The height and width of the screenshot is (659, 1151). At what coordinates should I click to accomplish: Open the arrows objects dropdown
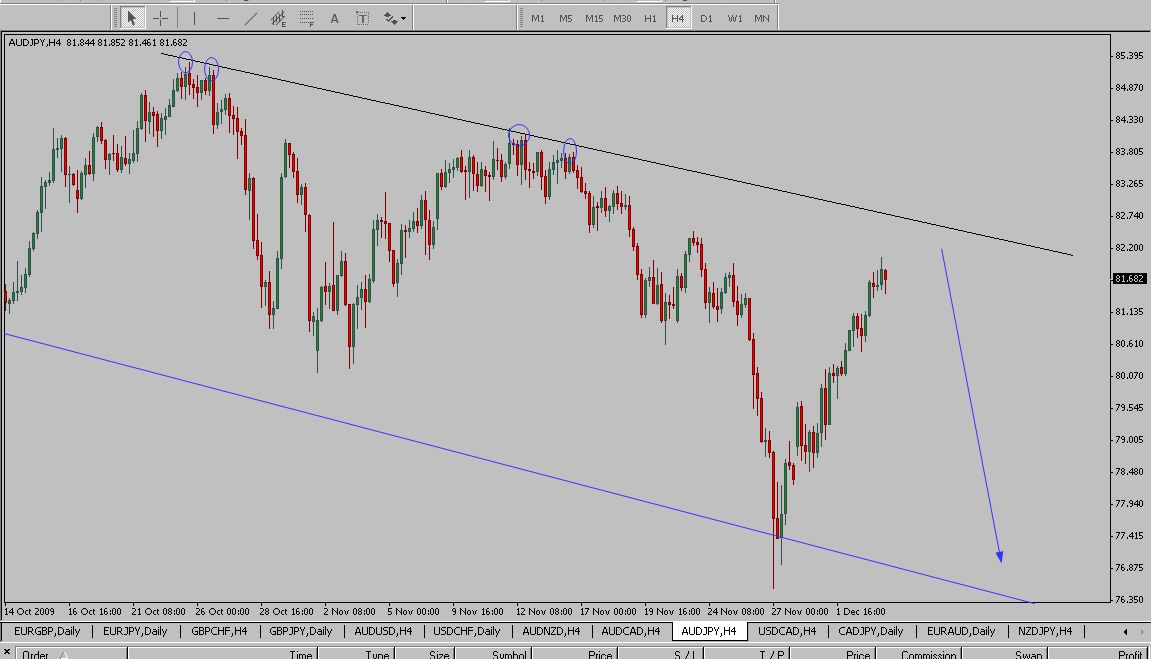(393, 18)
